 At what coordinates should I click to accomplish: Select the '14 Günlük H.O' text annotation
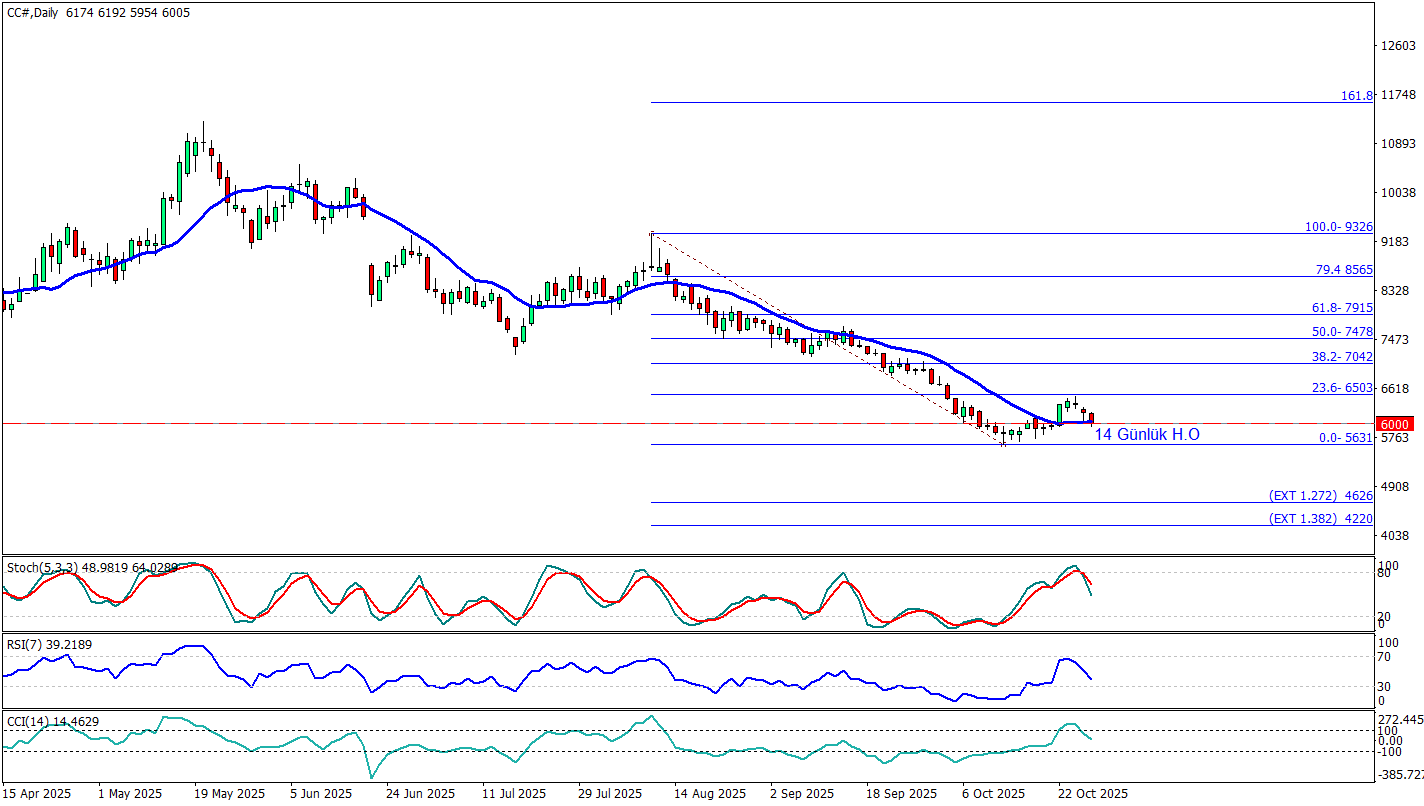tap(1146, 434)
